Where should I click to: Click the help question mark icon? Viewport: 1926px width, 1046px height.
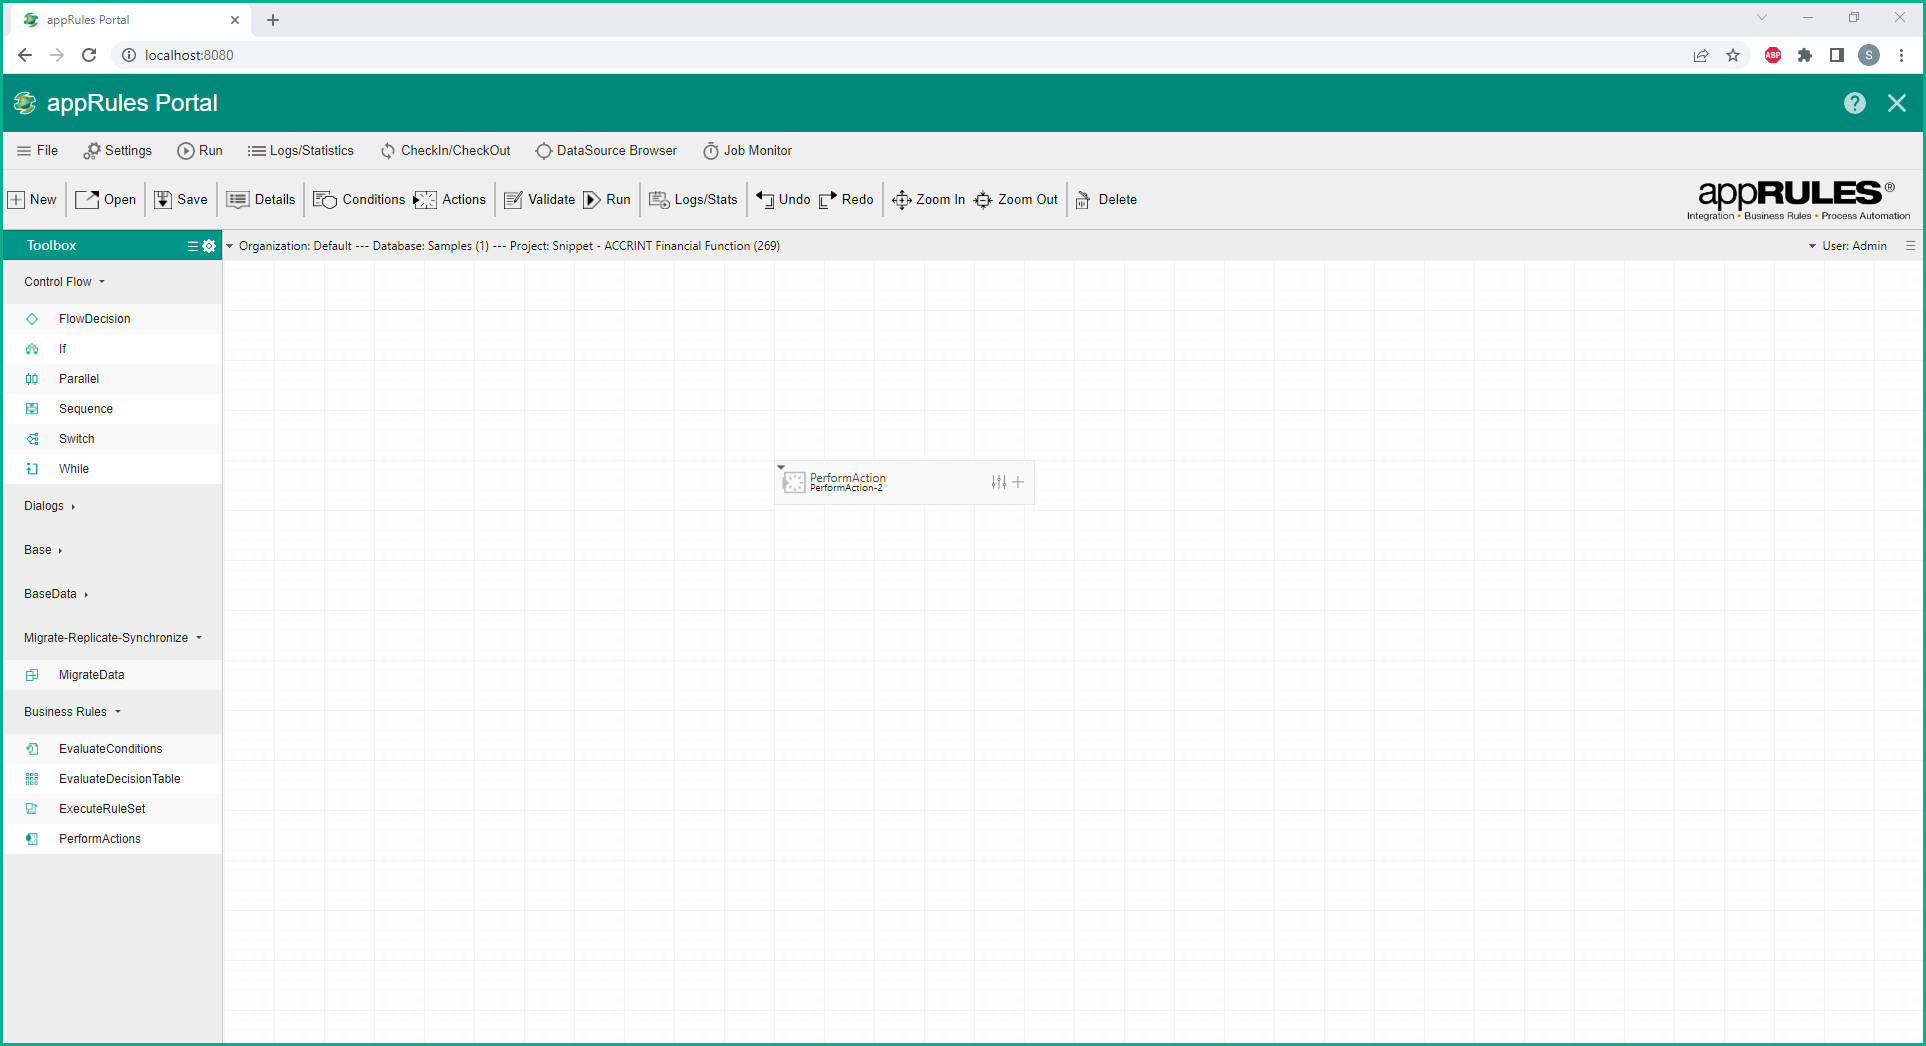coord(1854,103)
